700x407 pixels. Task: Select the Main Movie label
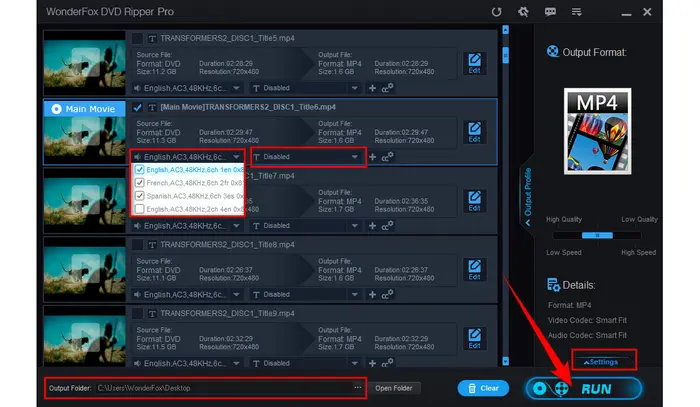[84, 109]
